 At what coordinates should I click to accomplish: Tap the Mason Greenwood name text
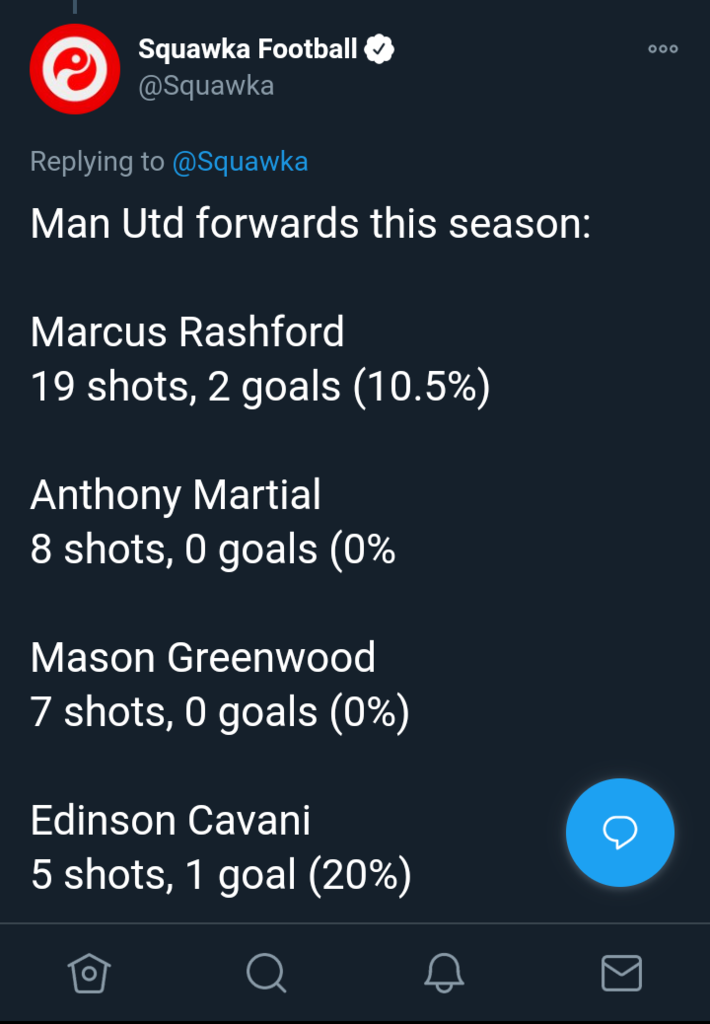tap(203, 658)
